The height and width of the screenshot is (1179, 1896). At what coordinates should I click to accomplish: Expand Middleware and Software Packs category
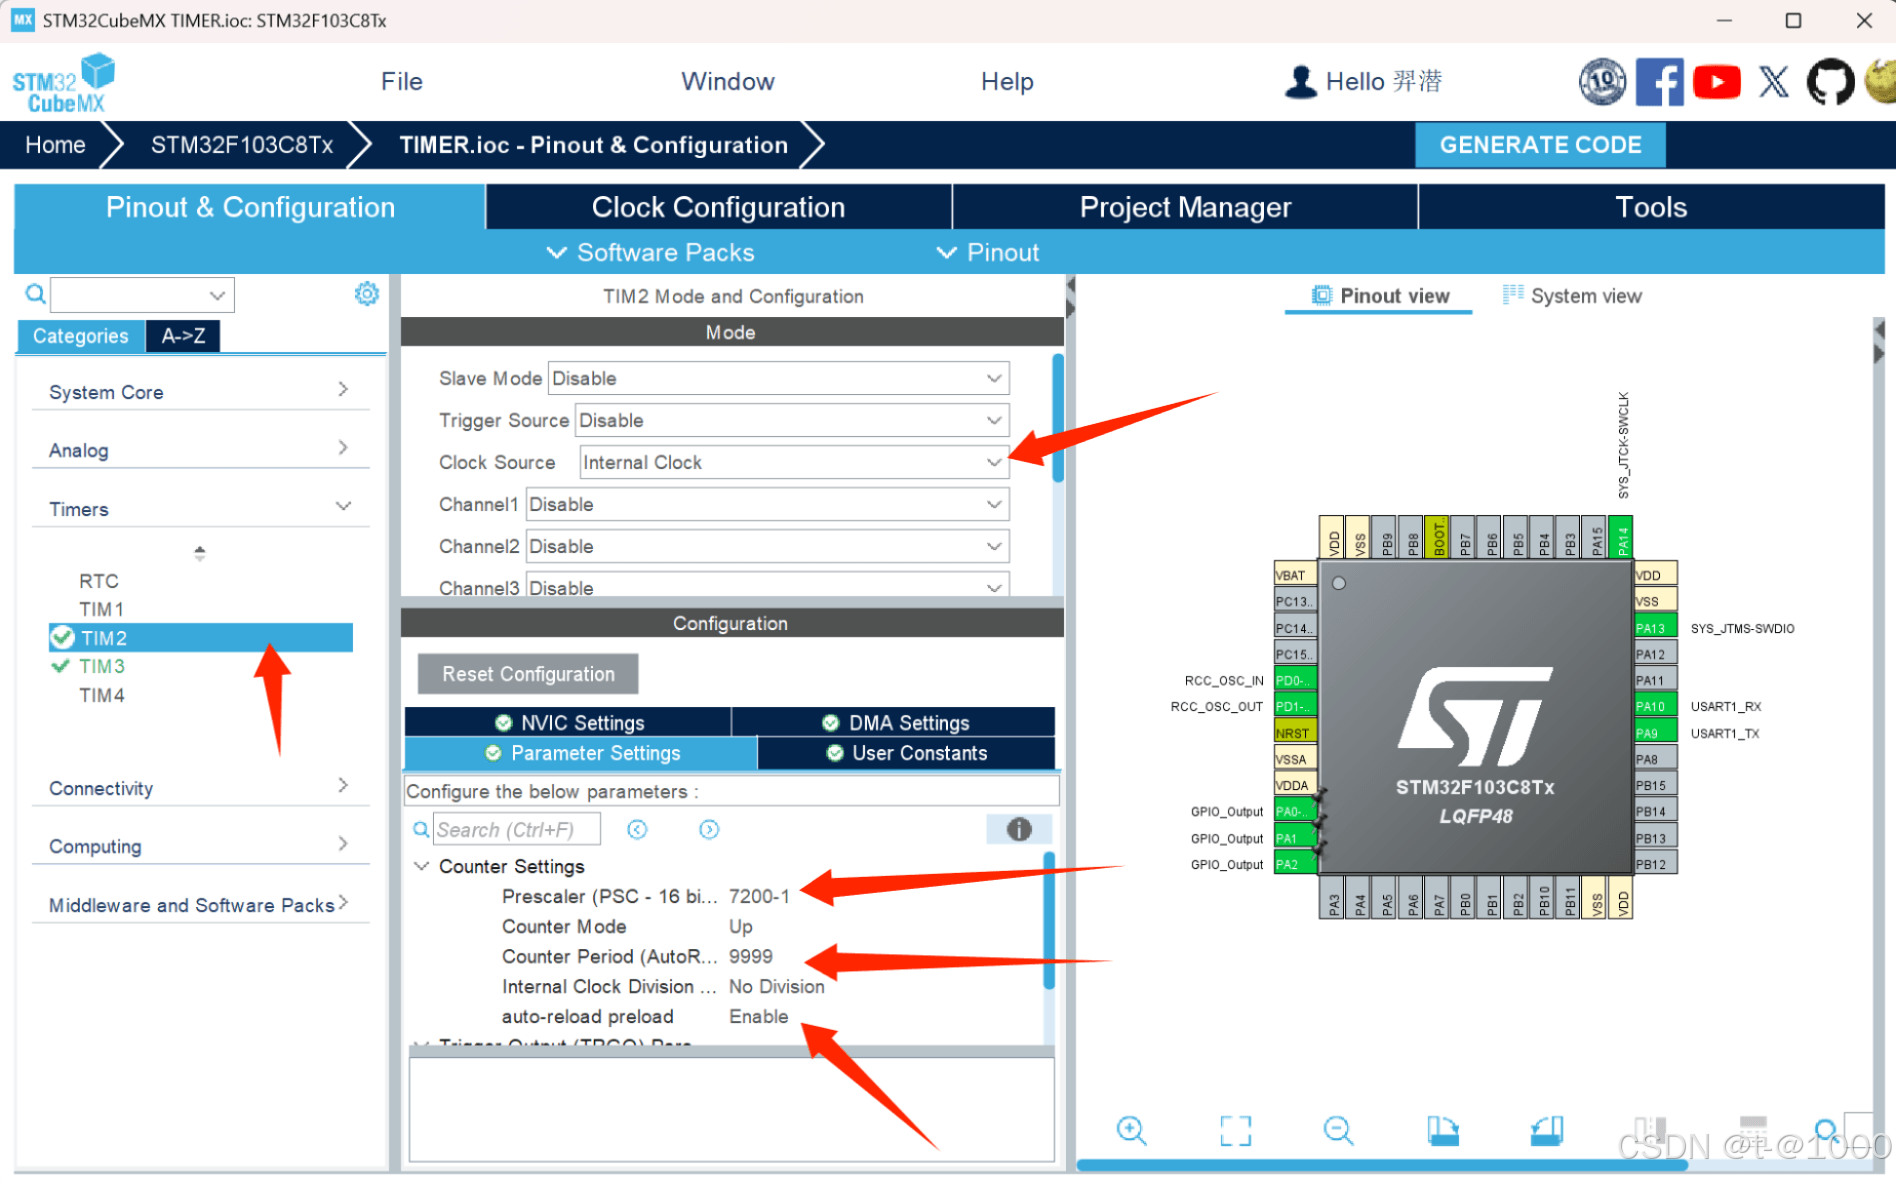200,904
